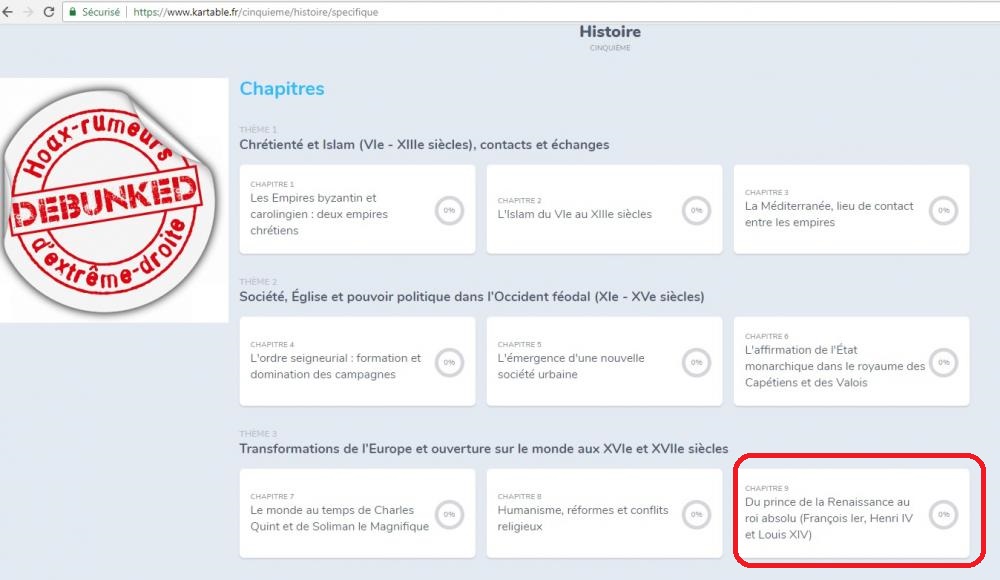
Task: Open chapter 5 L'émergence d'une nouvelle société urbaine
Action: pos(571,365)
